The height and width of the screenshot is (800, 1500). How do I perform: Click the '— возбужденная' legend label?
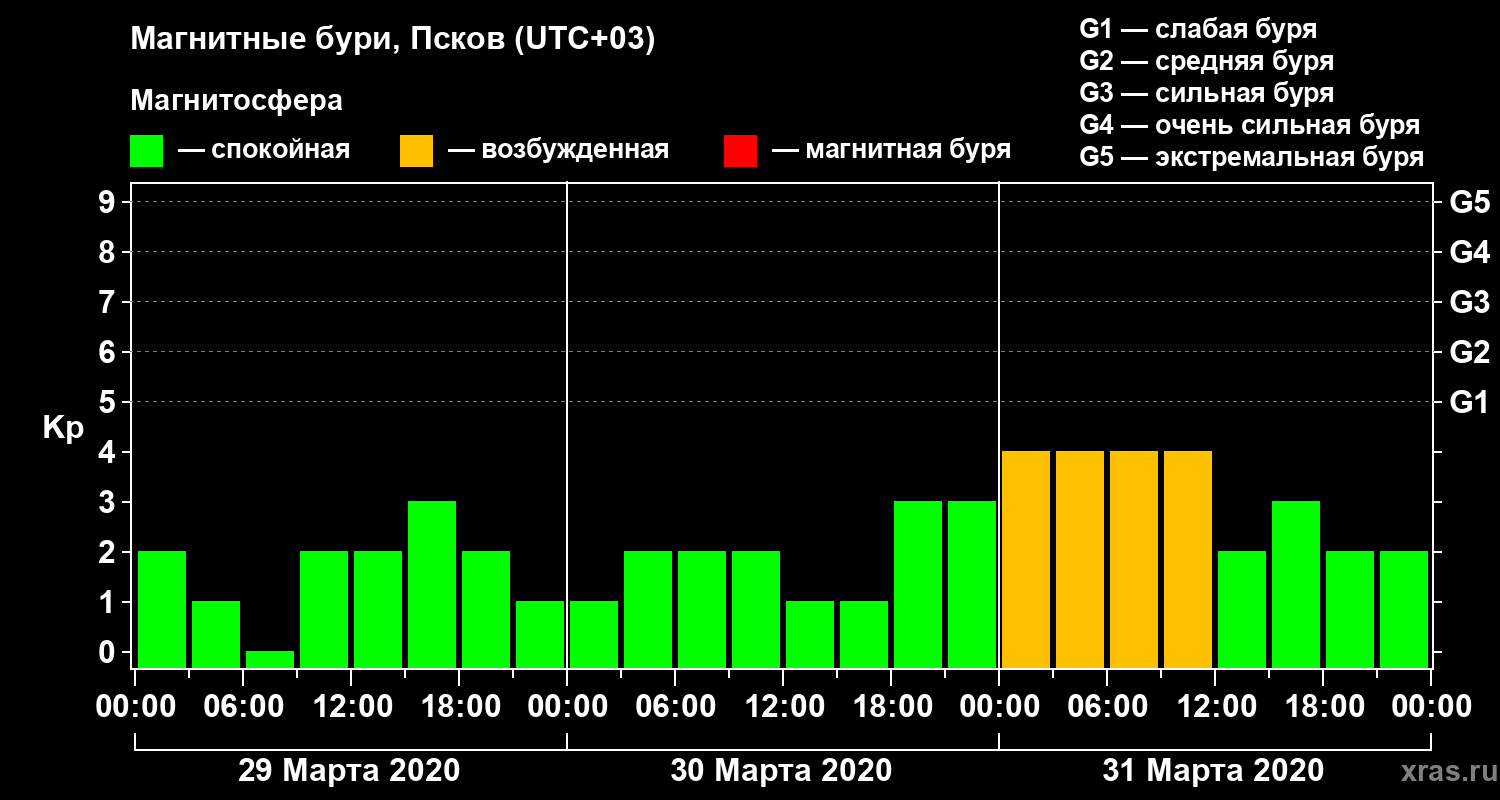coord(558,150)
